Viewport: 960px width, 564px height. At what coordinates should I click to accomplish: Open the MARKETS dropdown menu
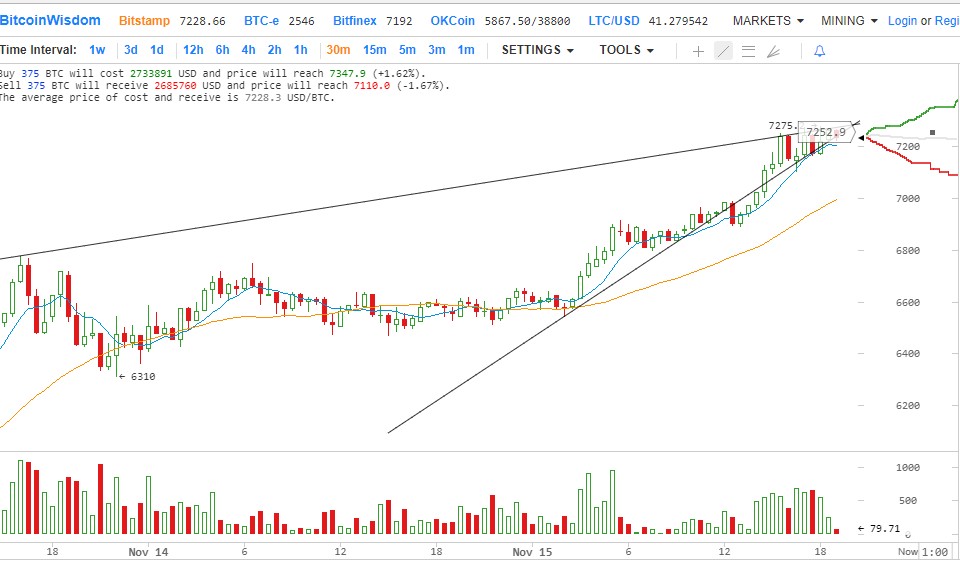pos(767,21)
